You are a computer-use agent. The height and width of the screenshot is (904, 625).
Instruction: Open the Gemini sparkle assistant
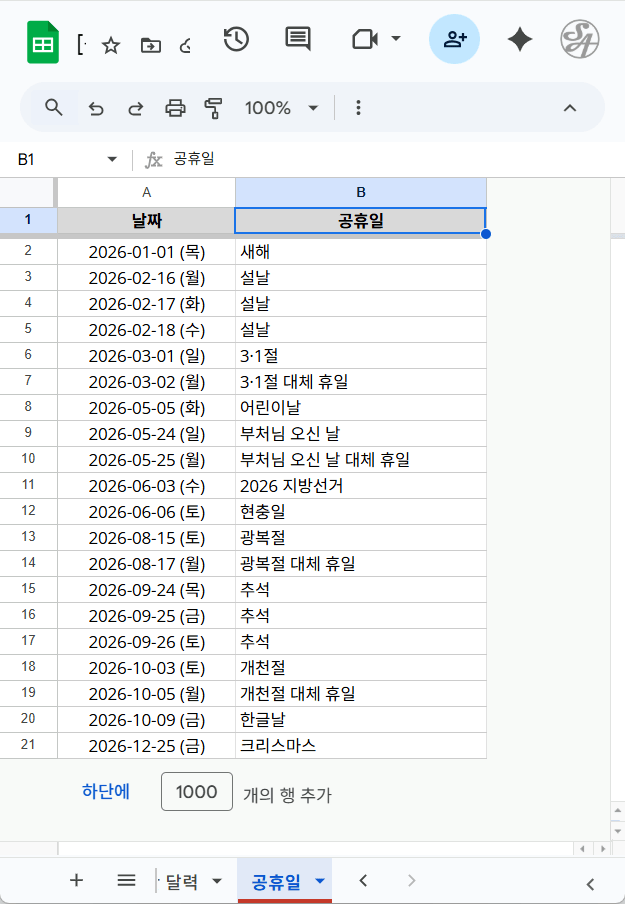coord(519,40)
